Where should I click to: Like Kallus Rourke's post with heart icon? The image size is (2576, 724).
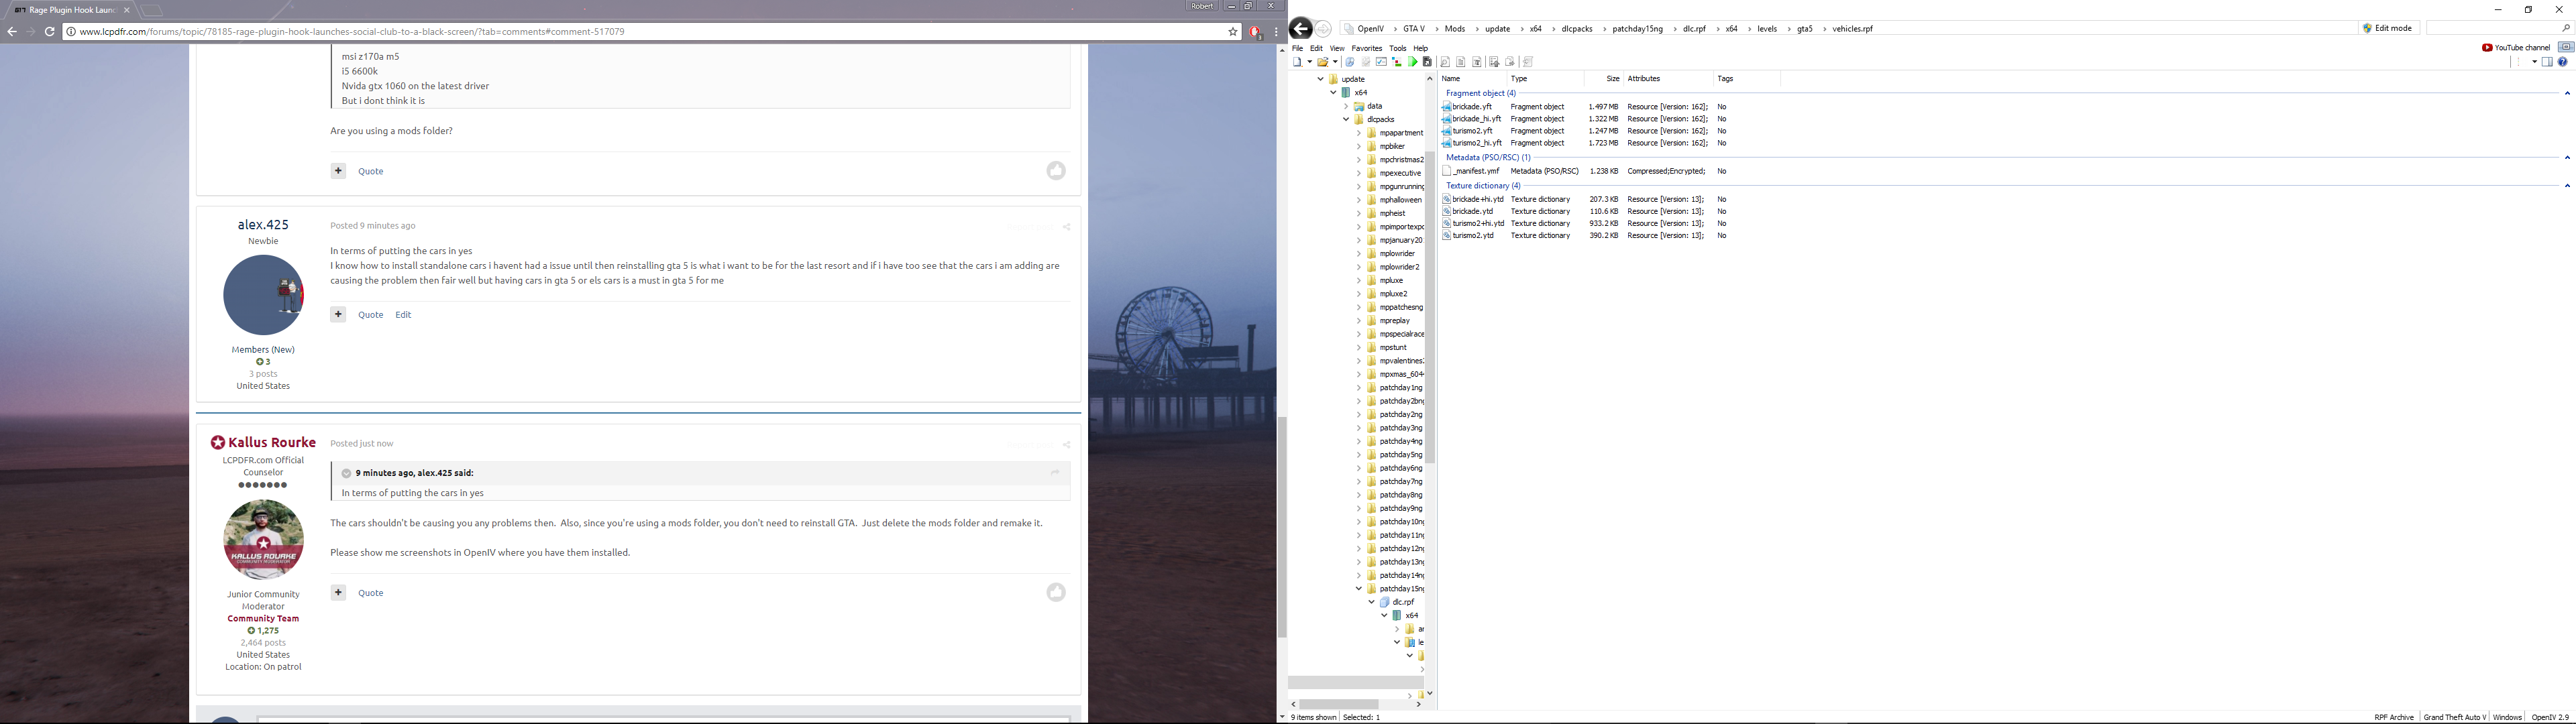click(x=1056, y=593)
